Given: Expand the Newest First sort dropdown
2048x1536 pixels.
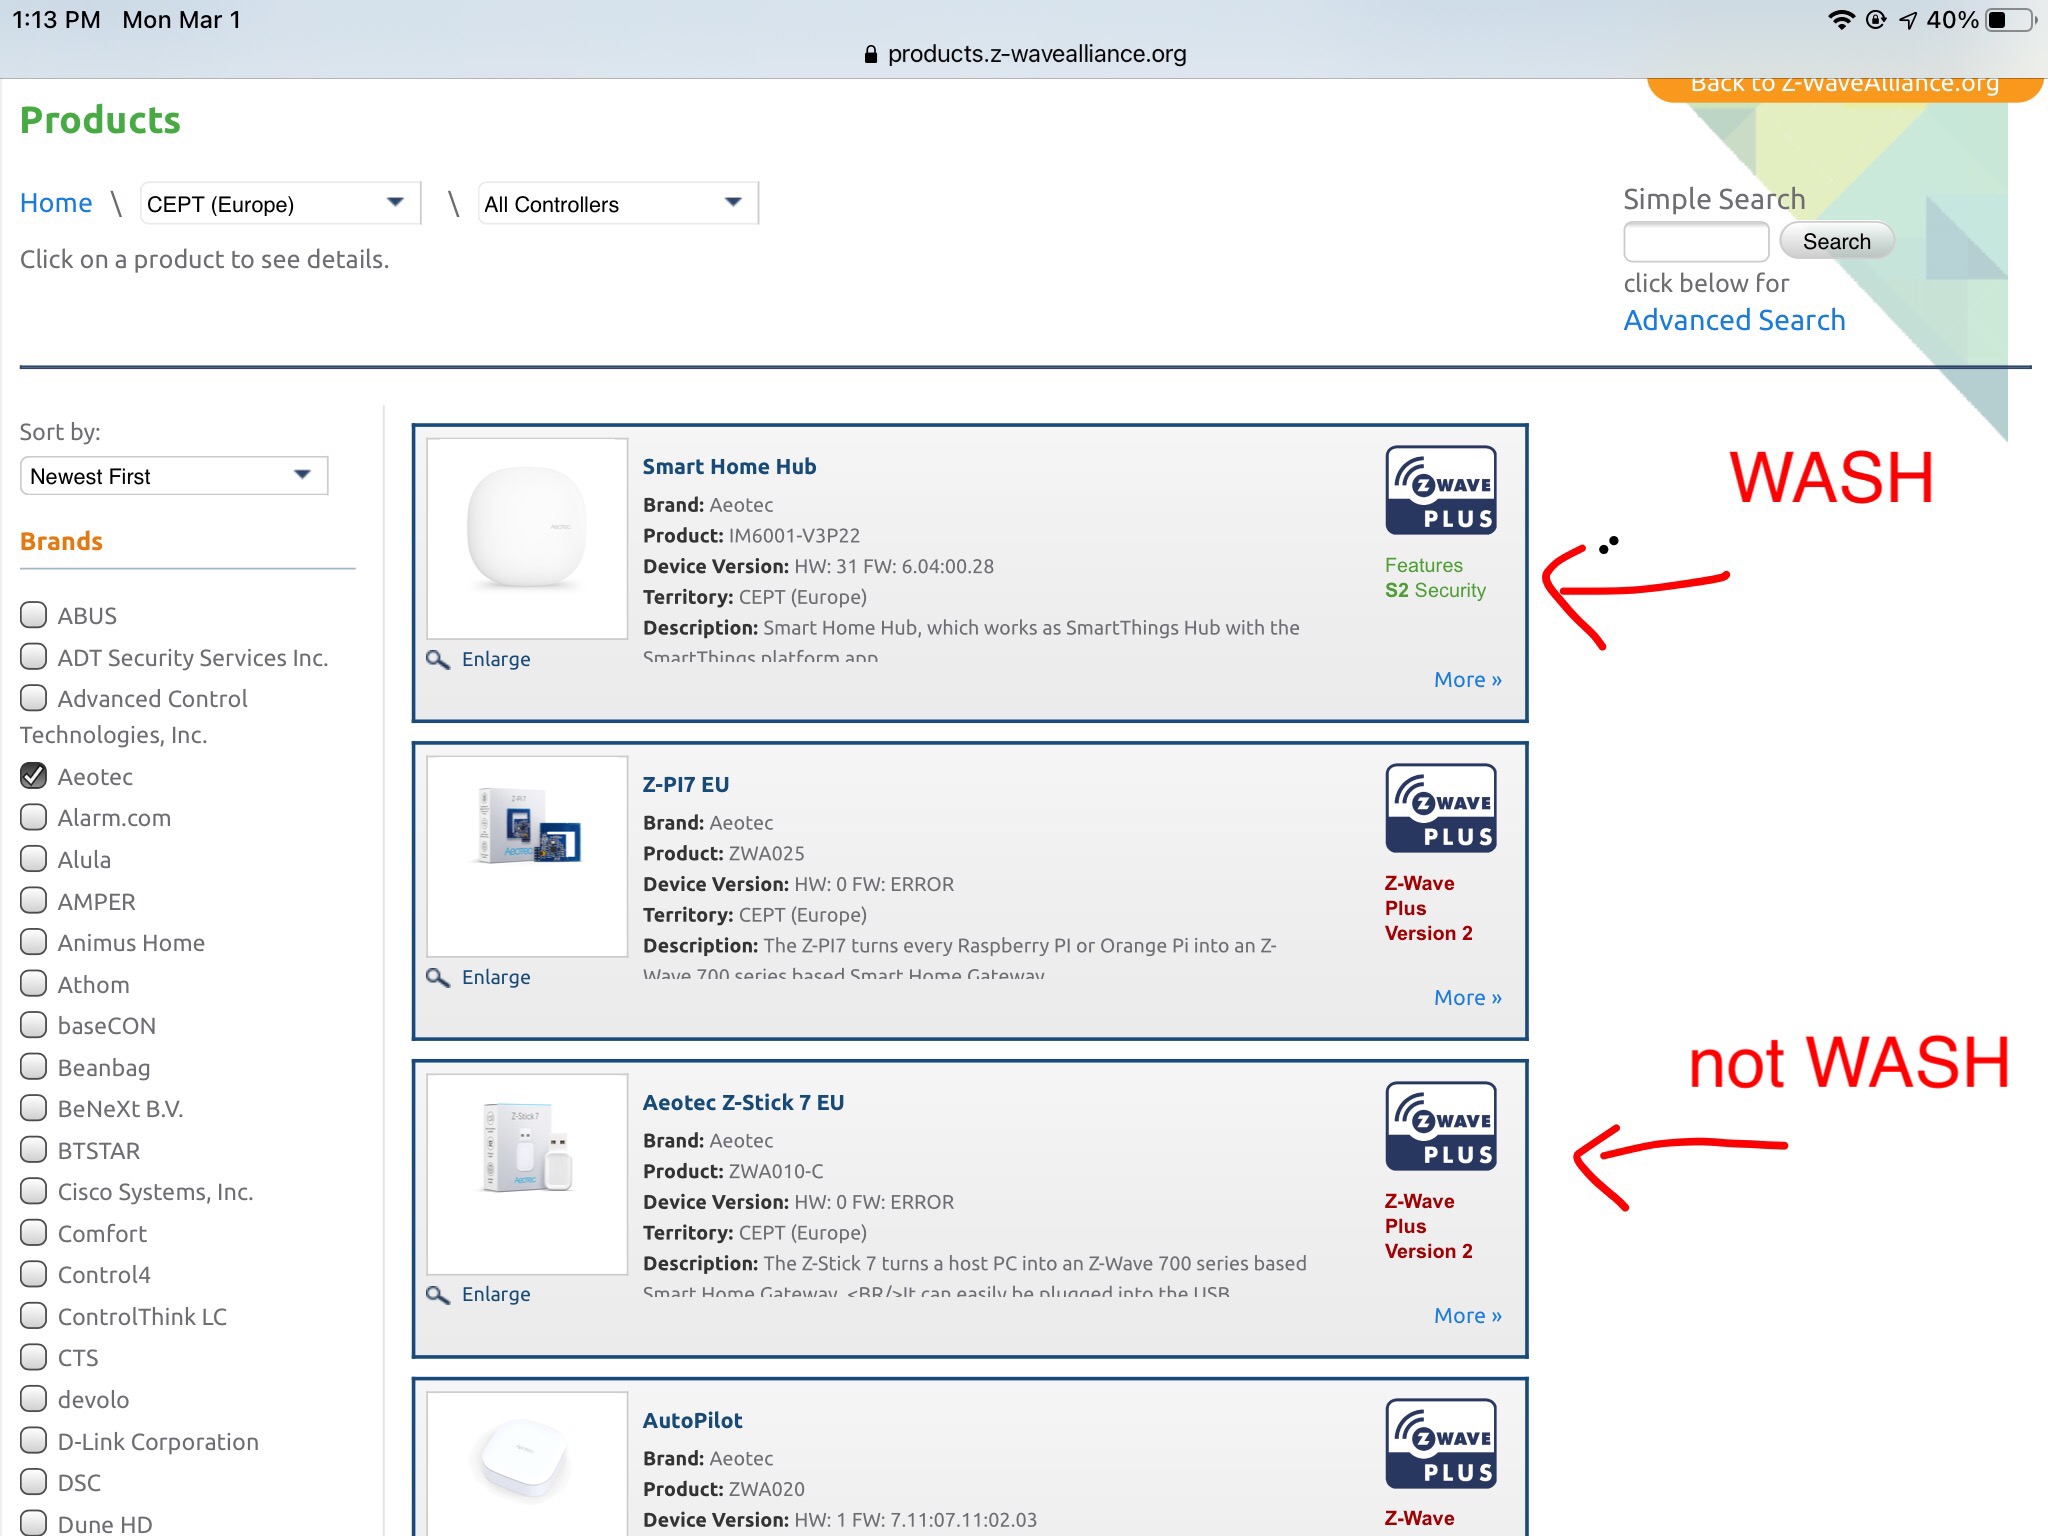Looking at the screenshot, I should [174, 476].
